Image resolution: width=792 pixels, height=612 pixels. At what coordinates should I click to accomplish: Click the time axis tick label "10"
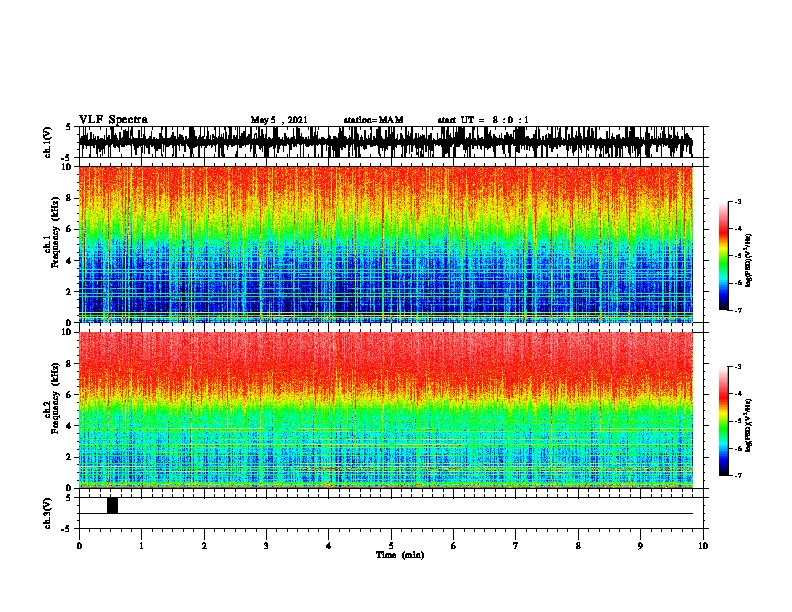[703, 546]
